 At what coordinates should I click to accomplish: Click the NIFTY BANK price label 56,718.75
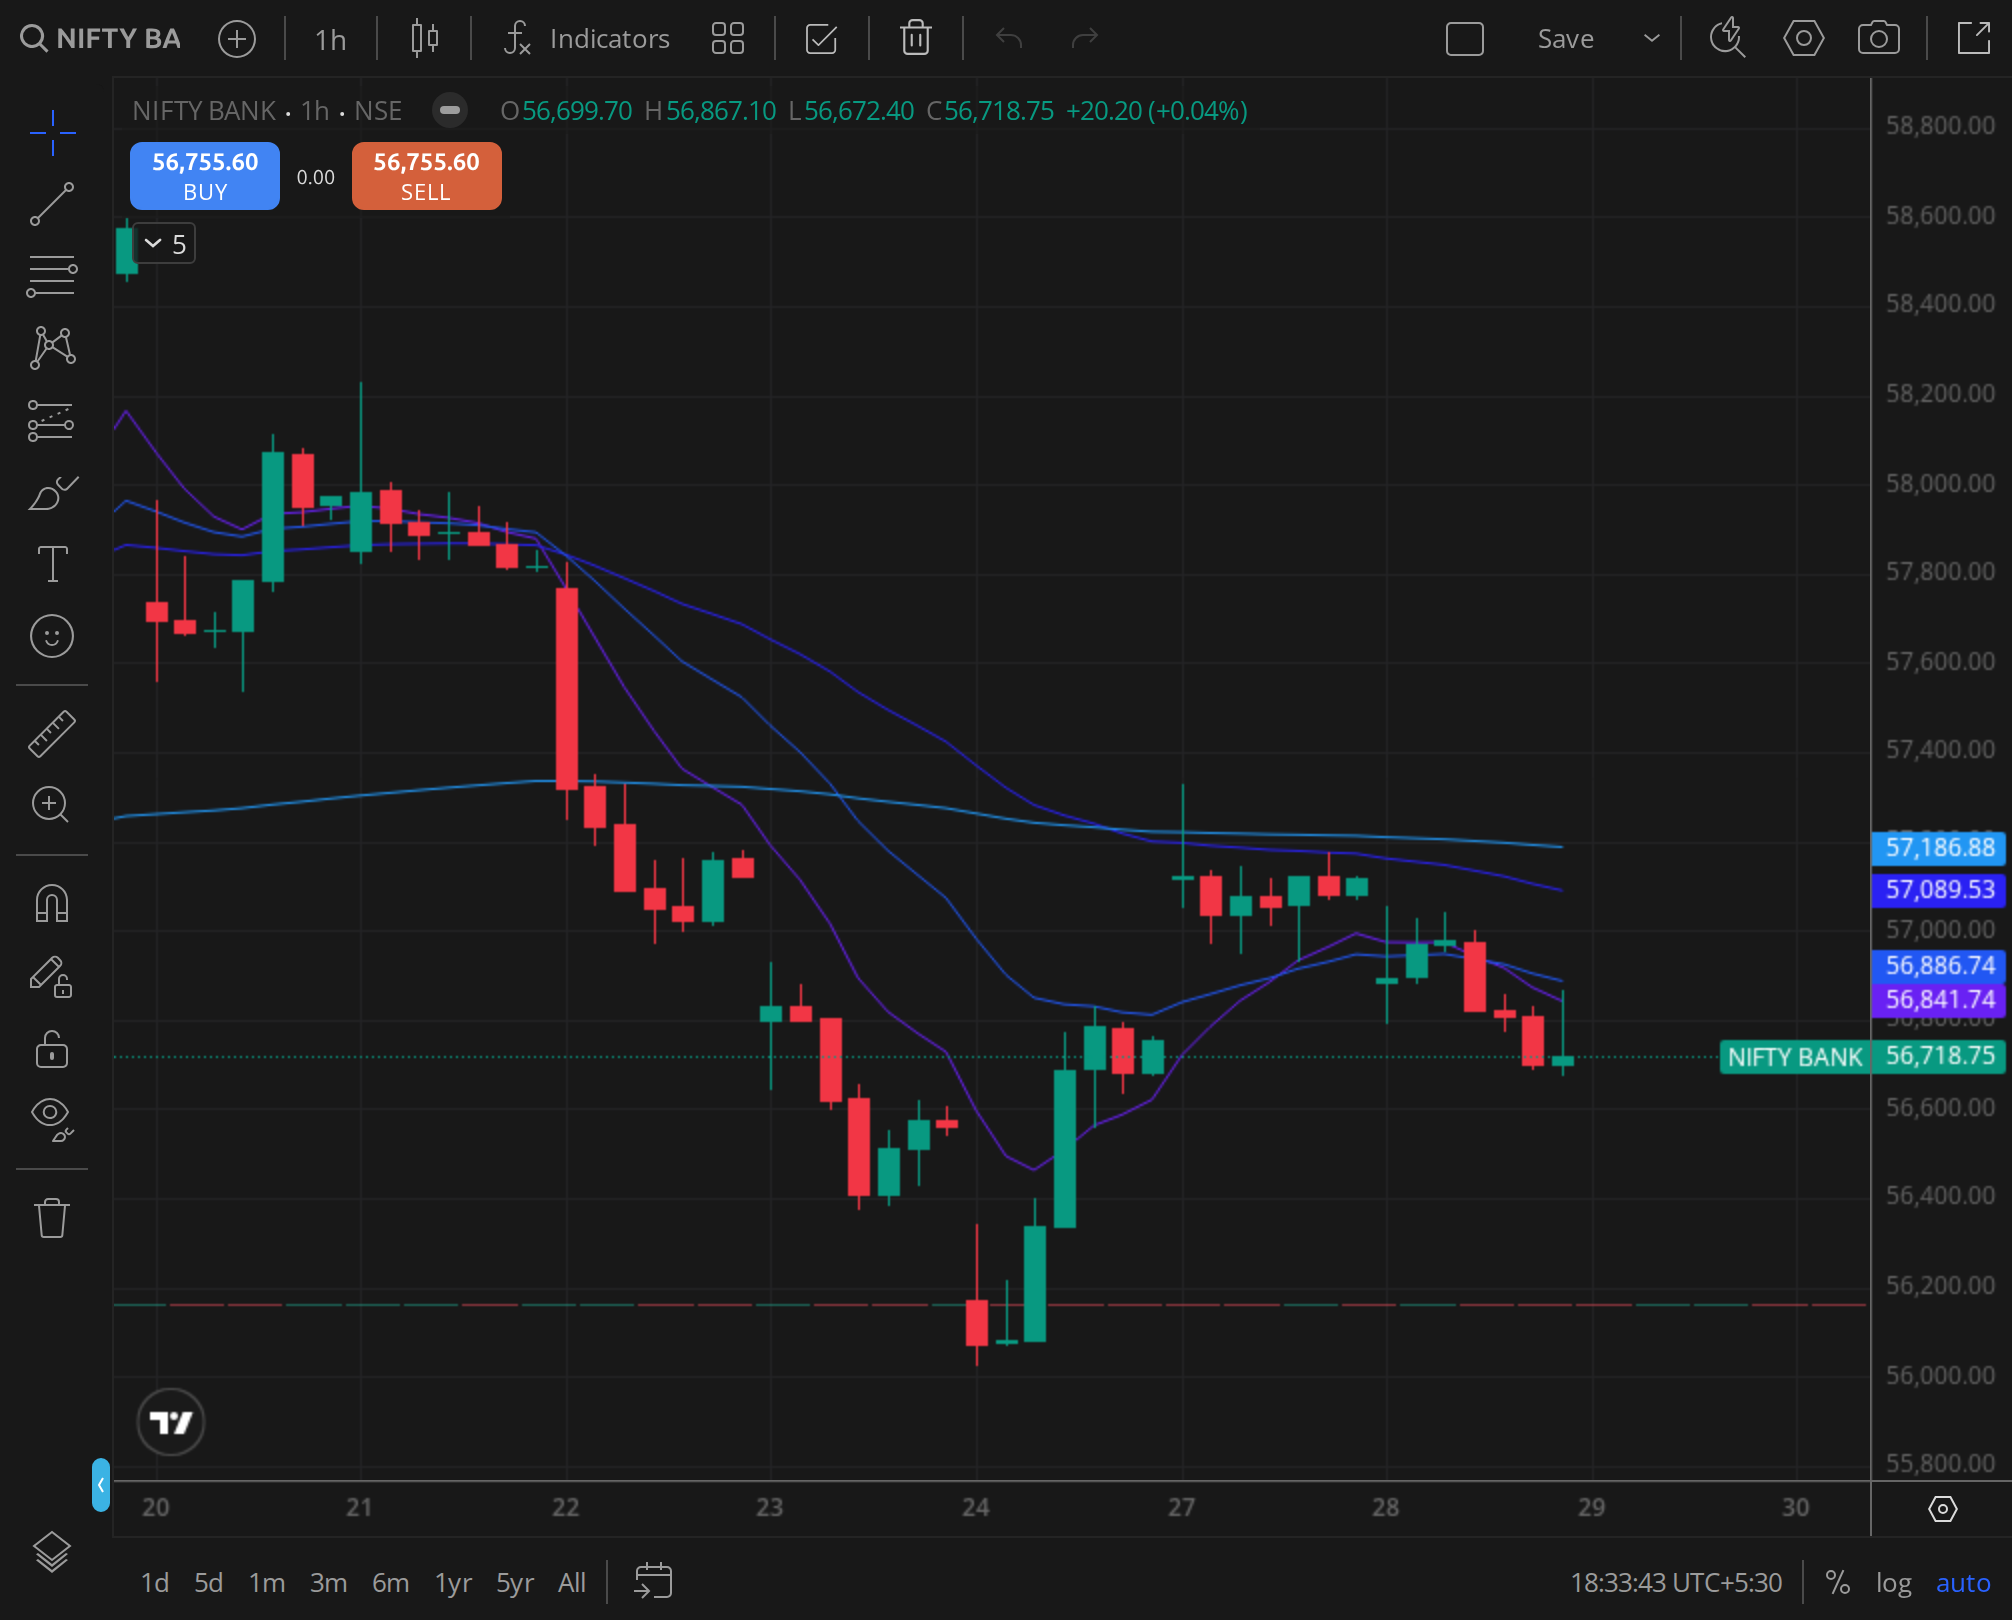pyautogui.click(x=1862, y=1056)
